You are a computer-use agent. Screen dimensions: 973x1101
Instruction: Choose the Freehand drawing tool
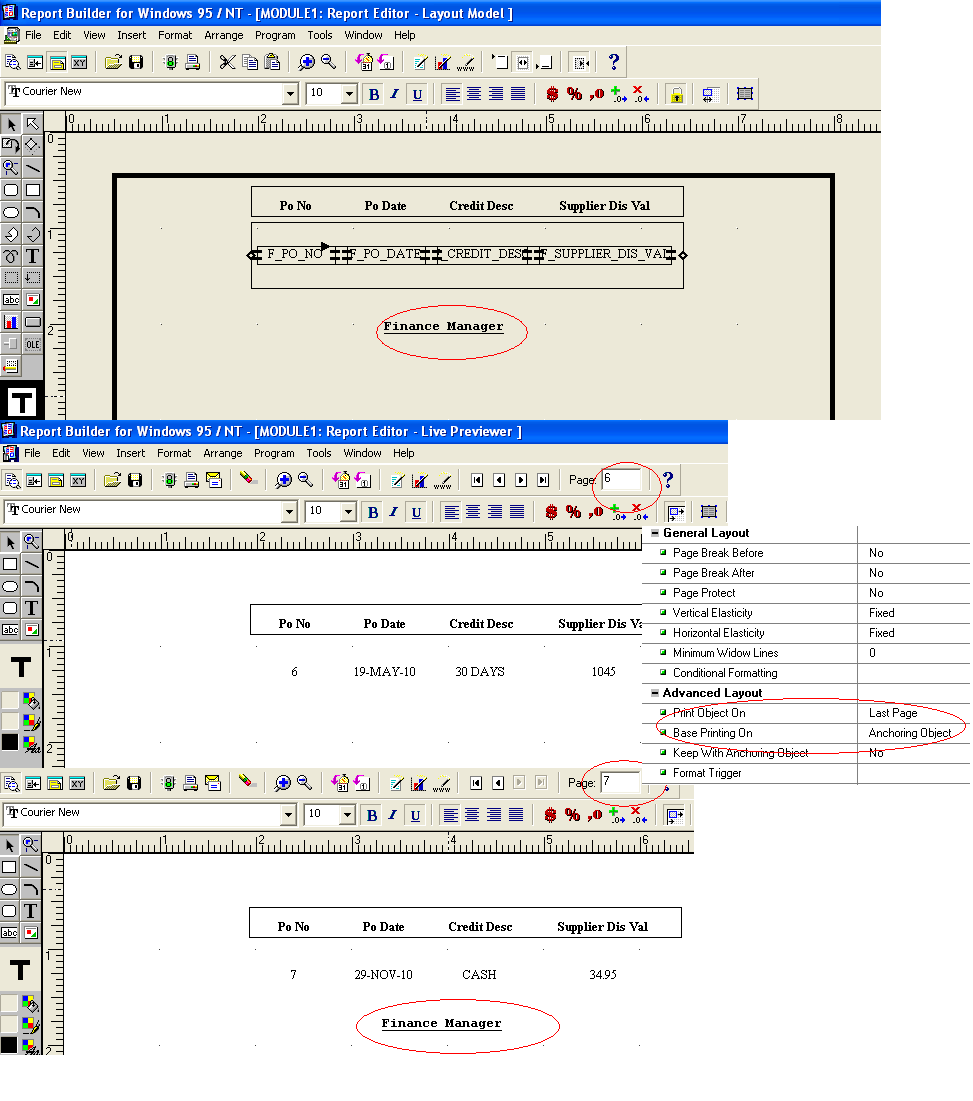pyautogui.click(x=10, y=256)
